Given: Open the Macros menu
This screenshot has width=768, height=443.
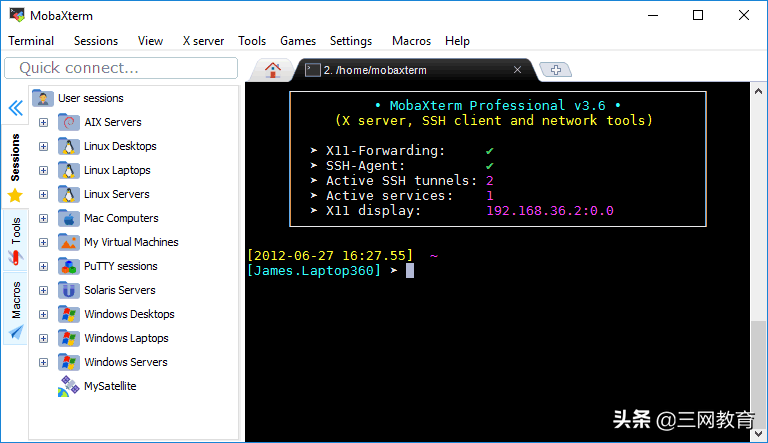Looking at the screenshot, I should tap(411, 41).
